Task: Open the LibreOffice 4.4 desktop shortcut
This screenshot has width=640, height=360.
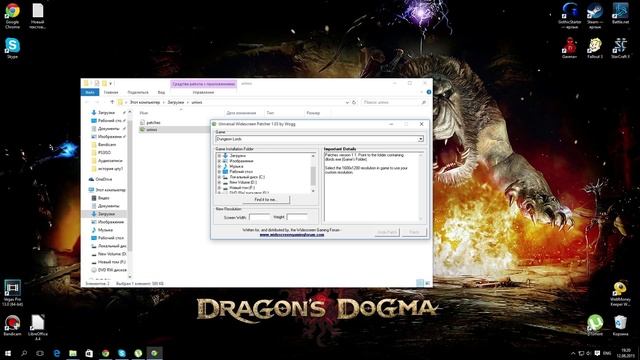Action: (38, 327)
